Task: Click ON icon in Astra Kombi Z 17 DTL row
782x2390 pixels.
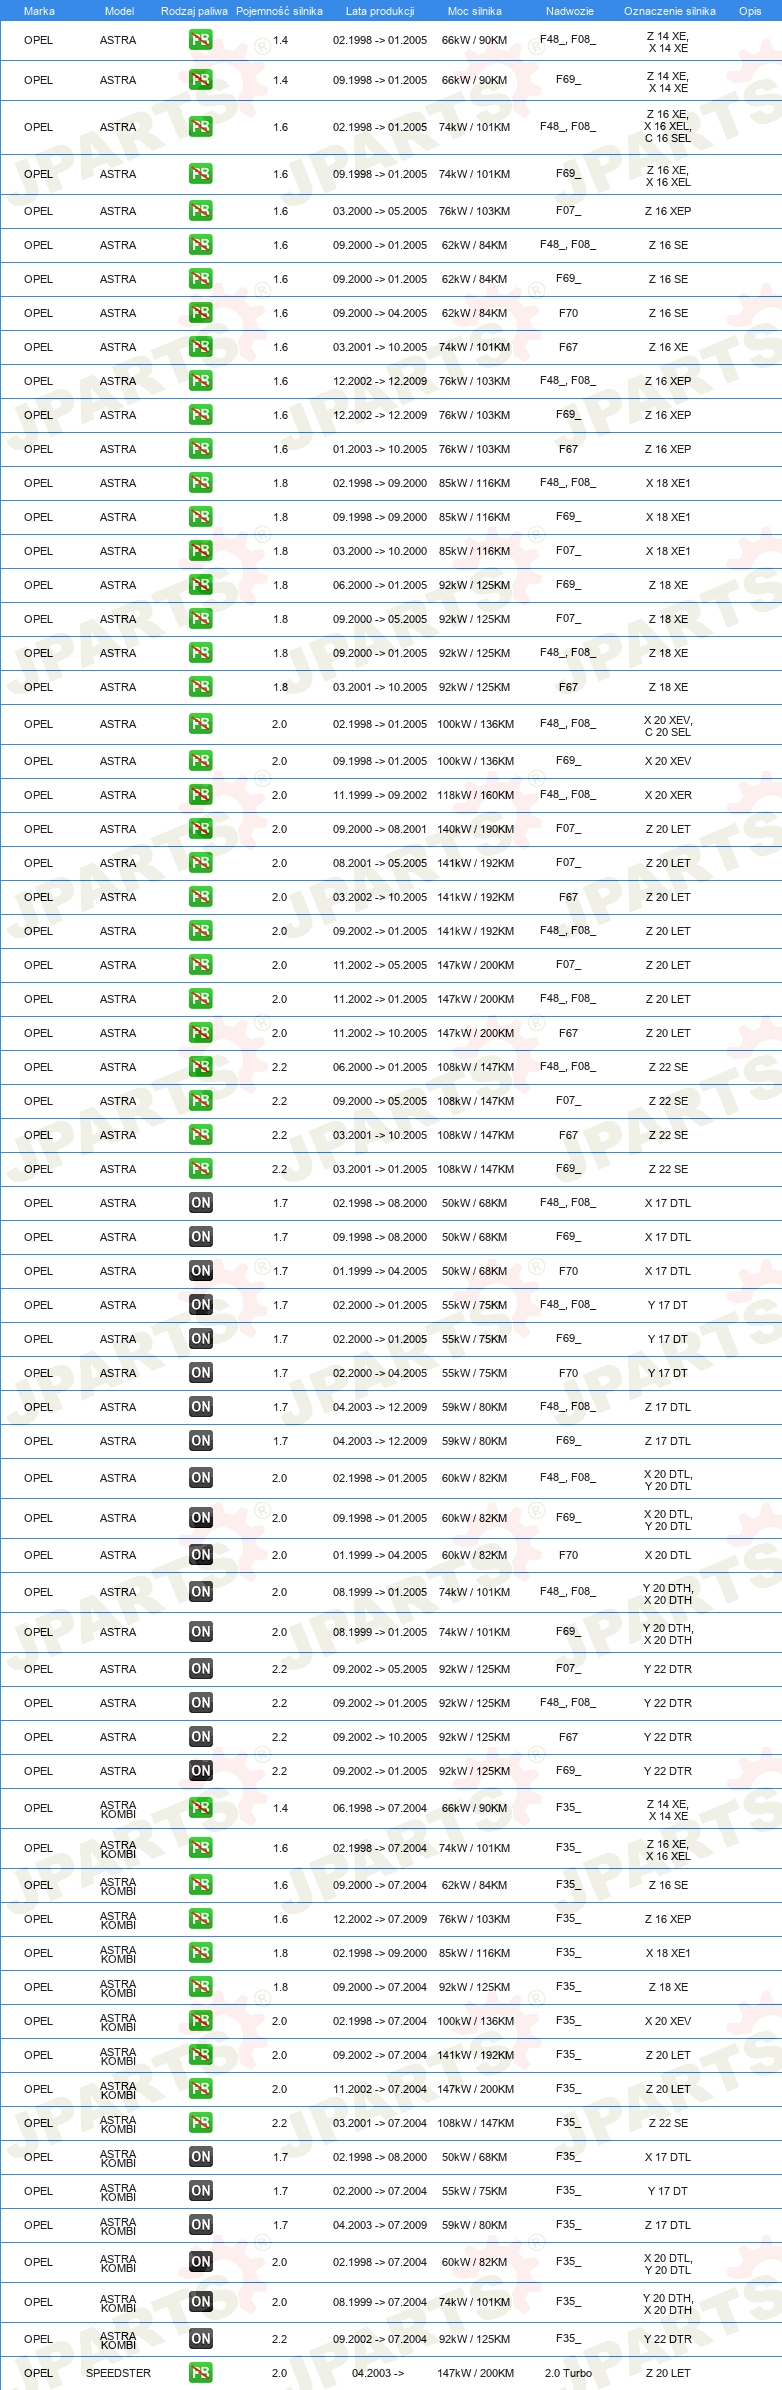Action: [200, 2225]
